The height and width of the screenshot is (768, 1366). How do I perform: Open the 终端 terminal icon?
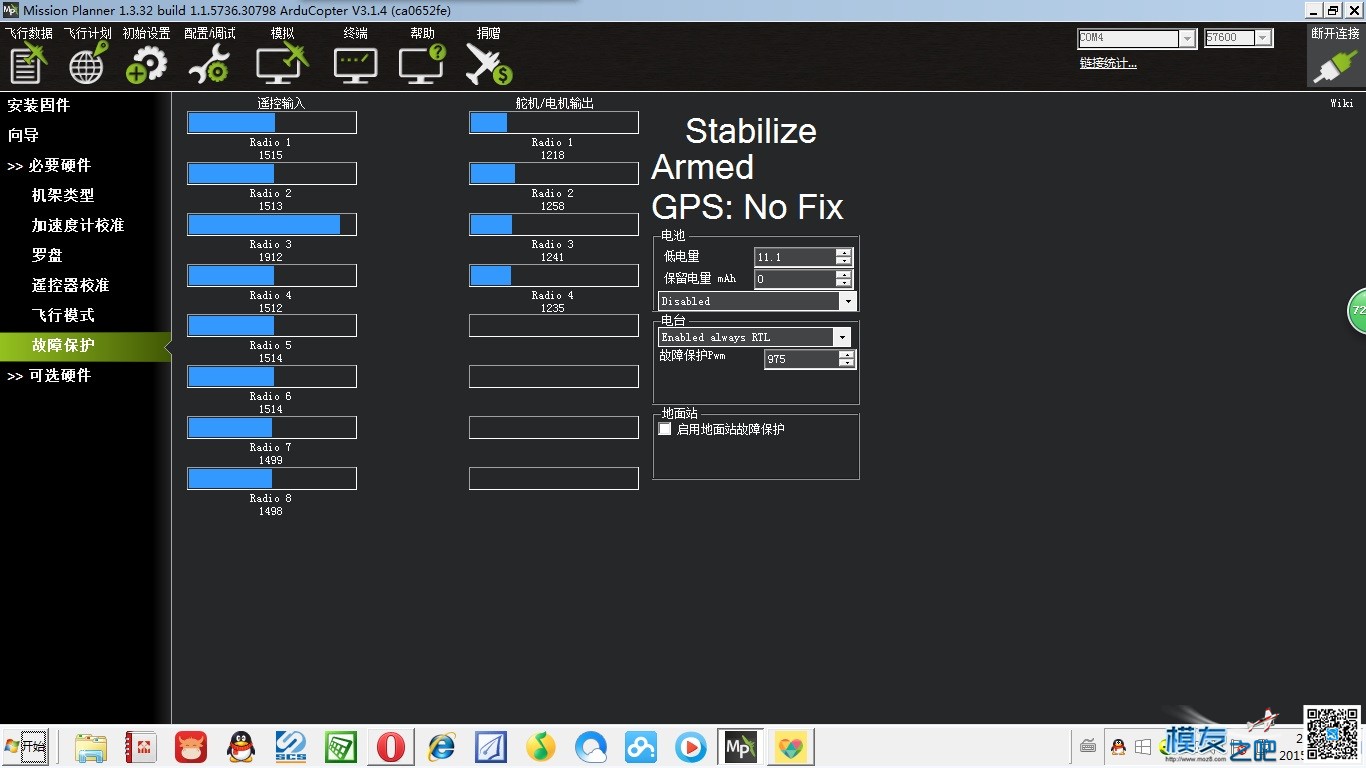click(x=355, y=63)
